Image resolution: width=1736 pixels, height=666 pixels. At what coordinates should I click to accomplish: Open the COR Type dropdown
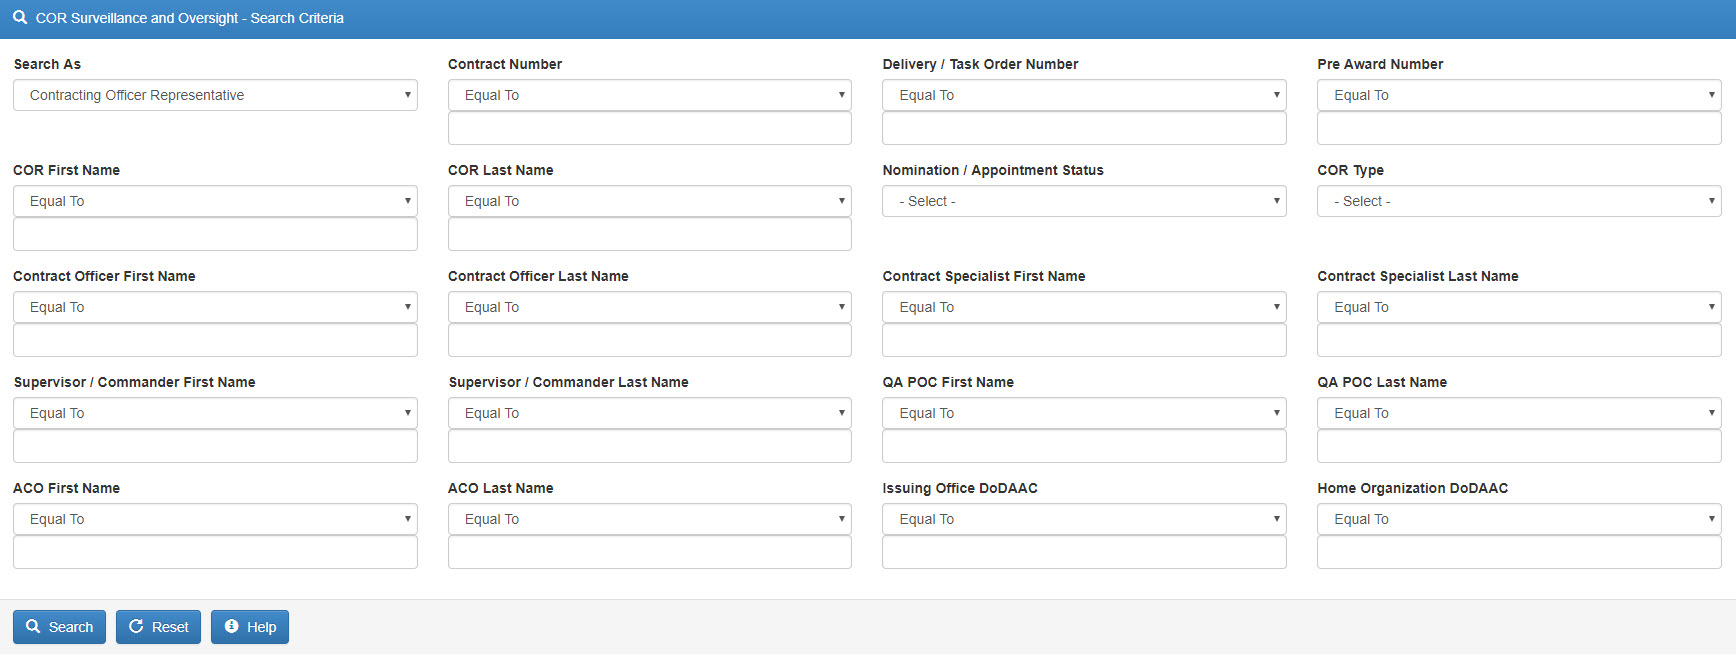tap(1519, 201)
